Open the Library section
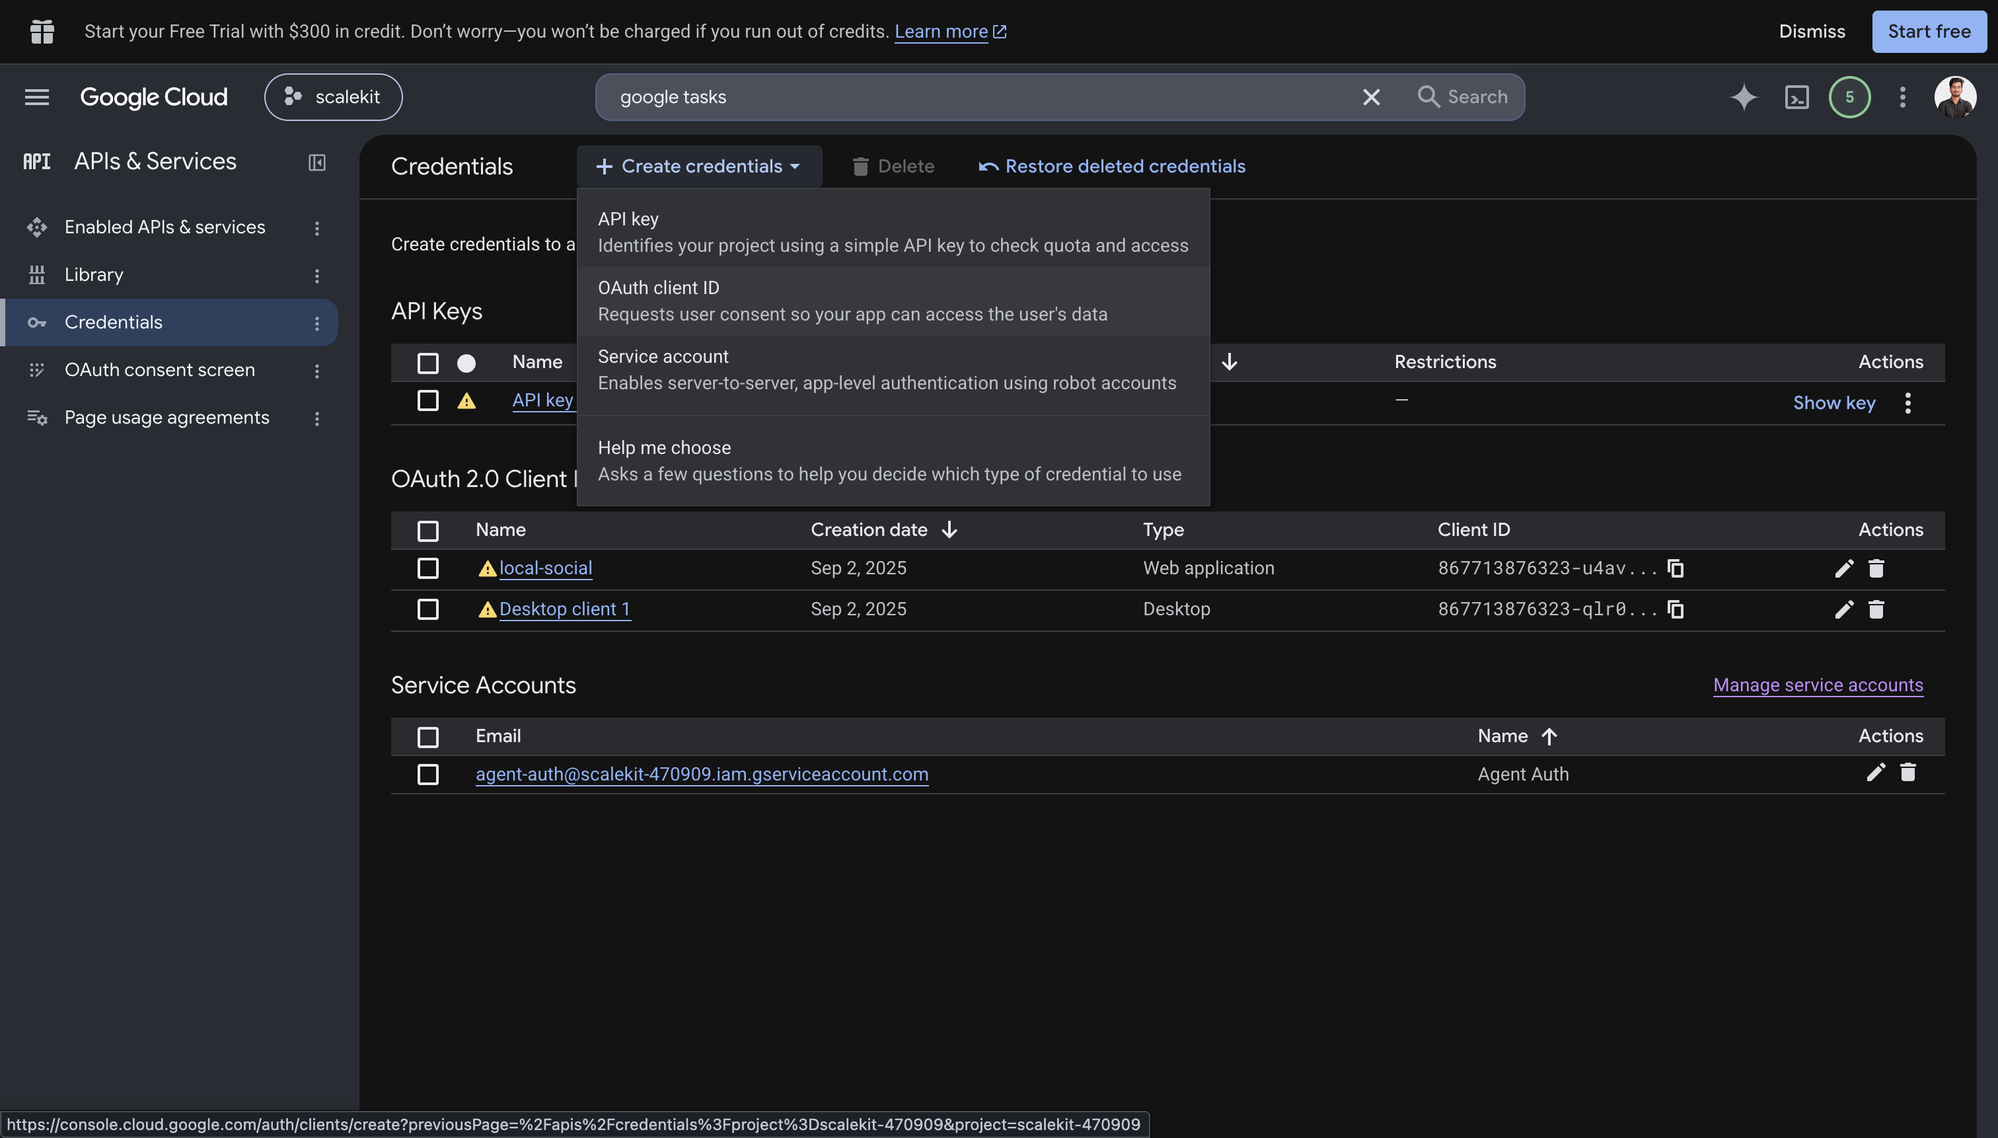This screenshot has height=1138, width=1998. pos(94,274)
